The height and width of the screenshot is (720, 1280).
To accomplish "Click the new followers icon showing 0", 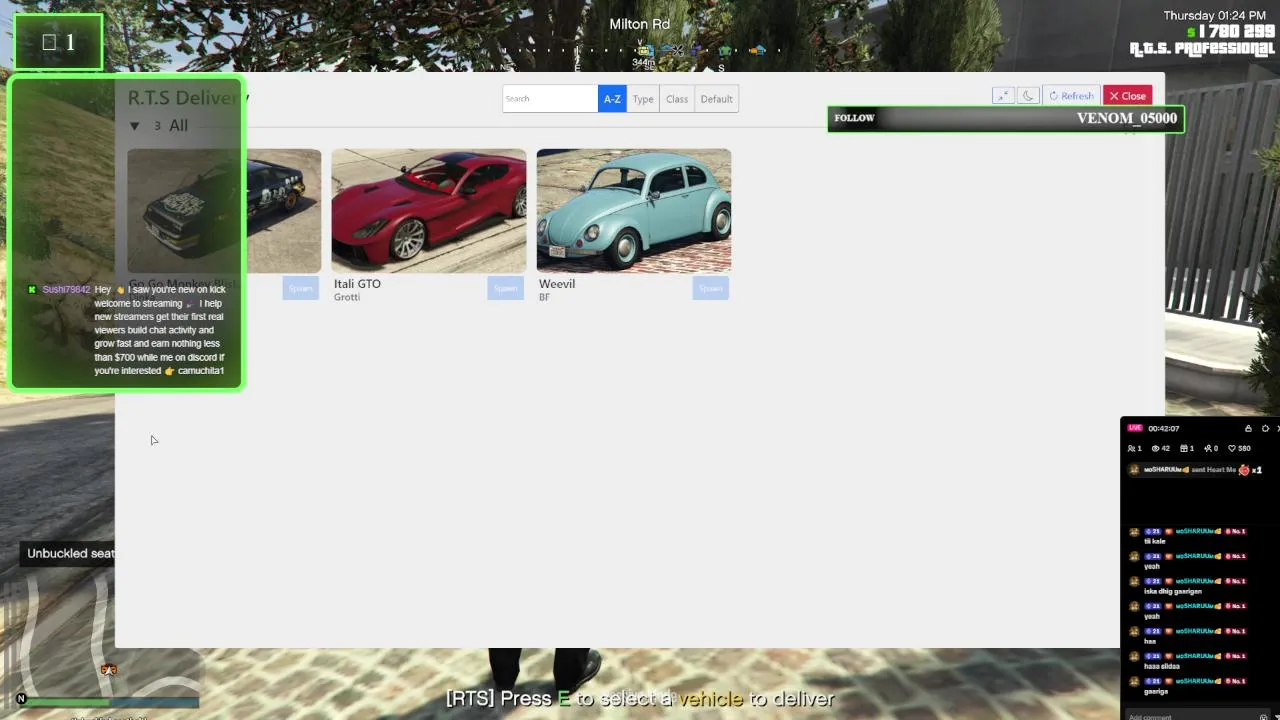I will (1208, 448).
